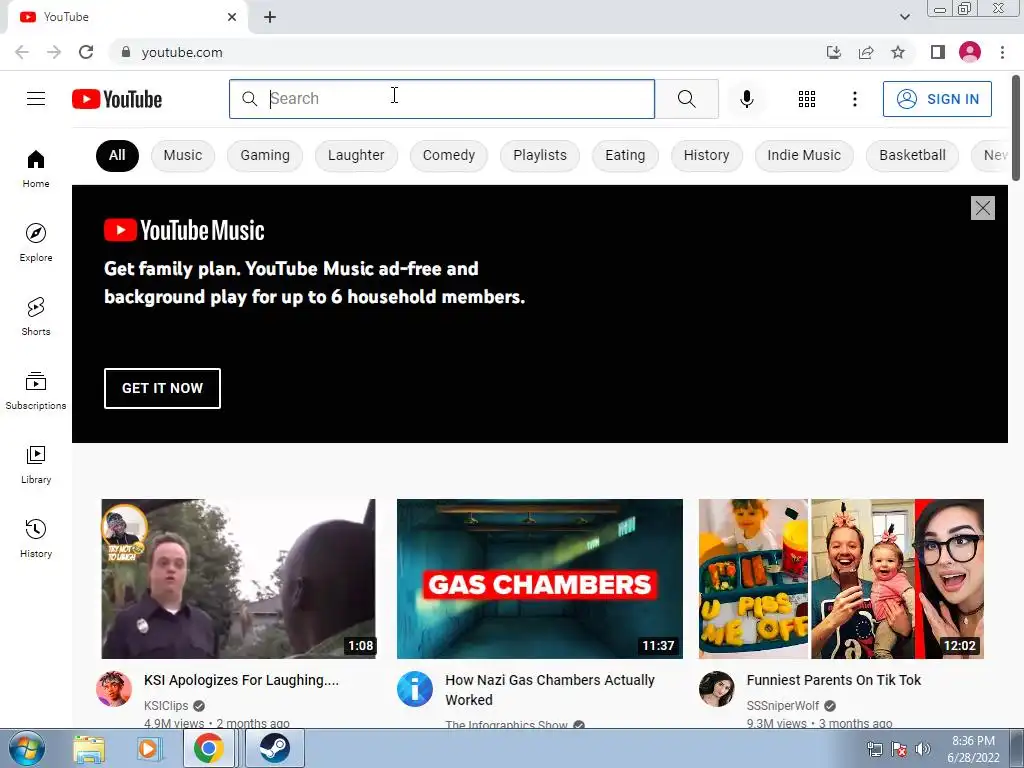This screenshot has height=768, width=1024.
Task: Open Library in sidebar
Action: [x=36, y=464]
